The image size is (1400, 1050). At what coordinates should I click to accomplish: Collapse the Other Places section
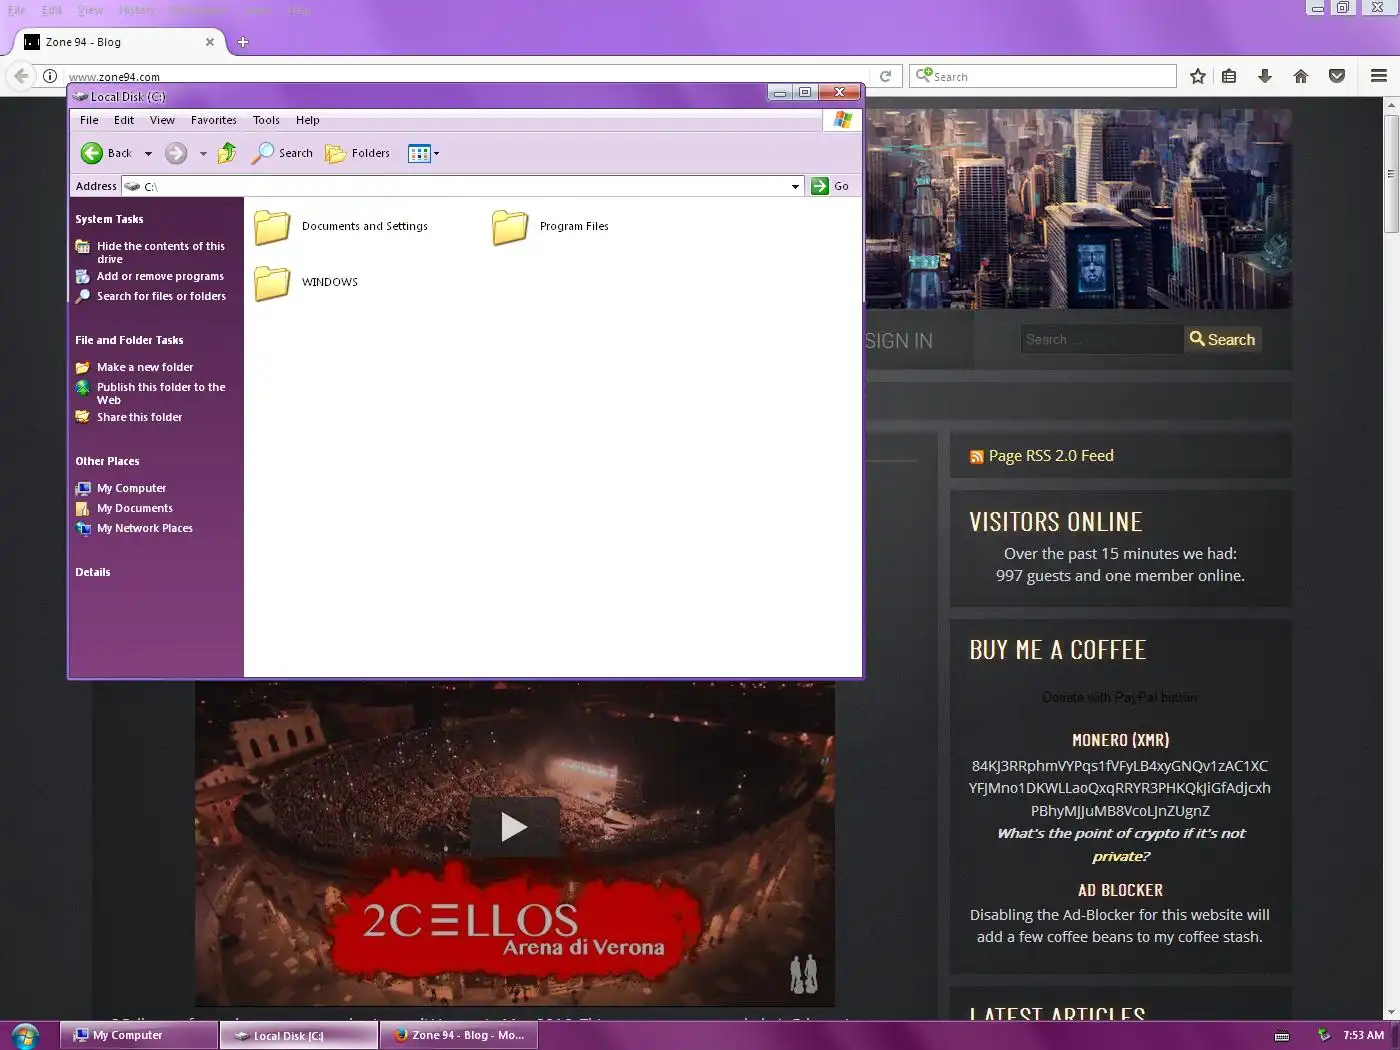click(107, 461)
